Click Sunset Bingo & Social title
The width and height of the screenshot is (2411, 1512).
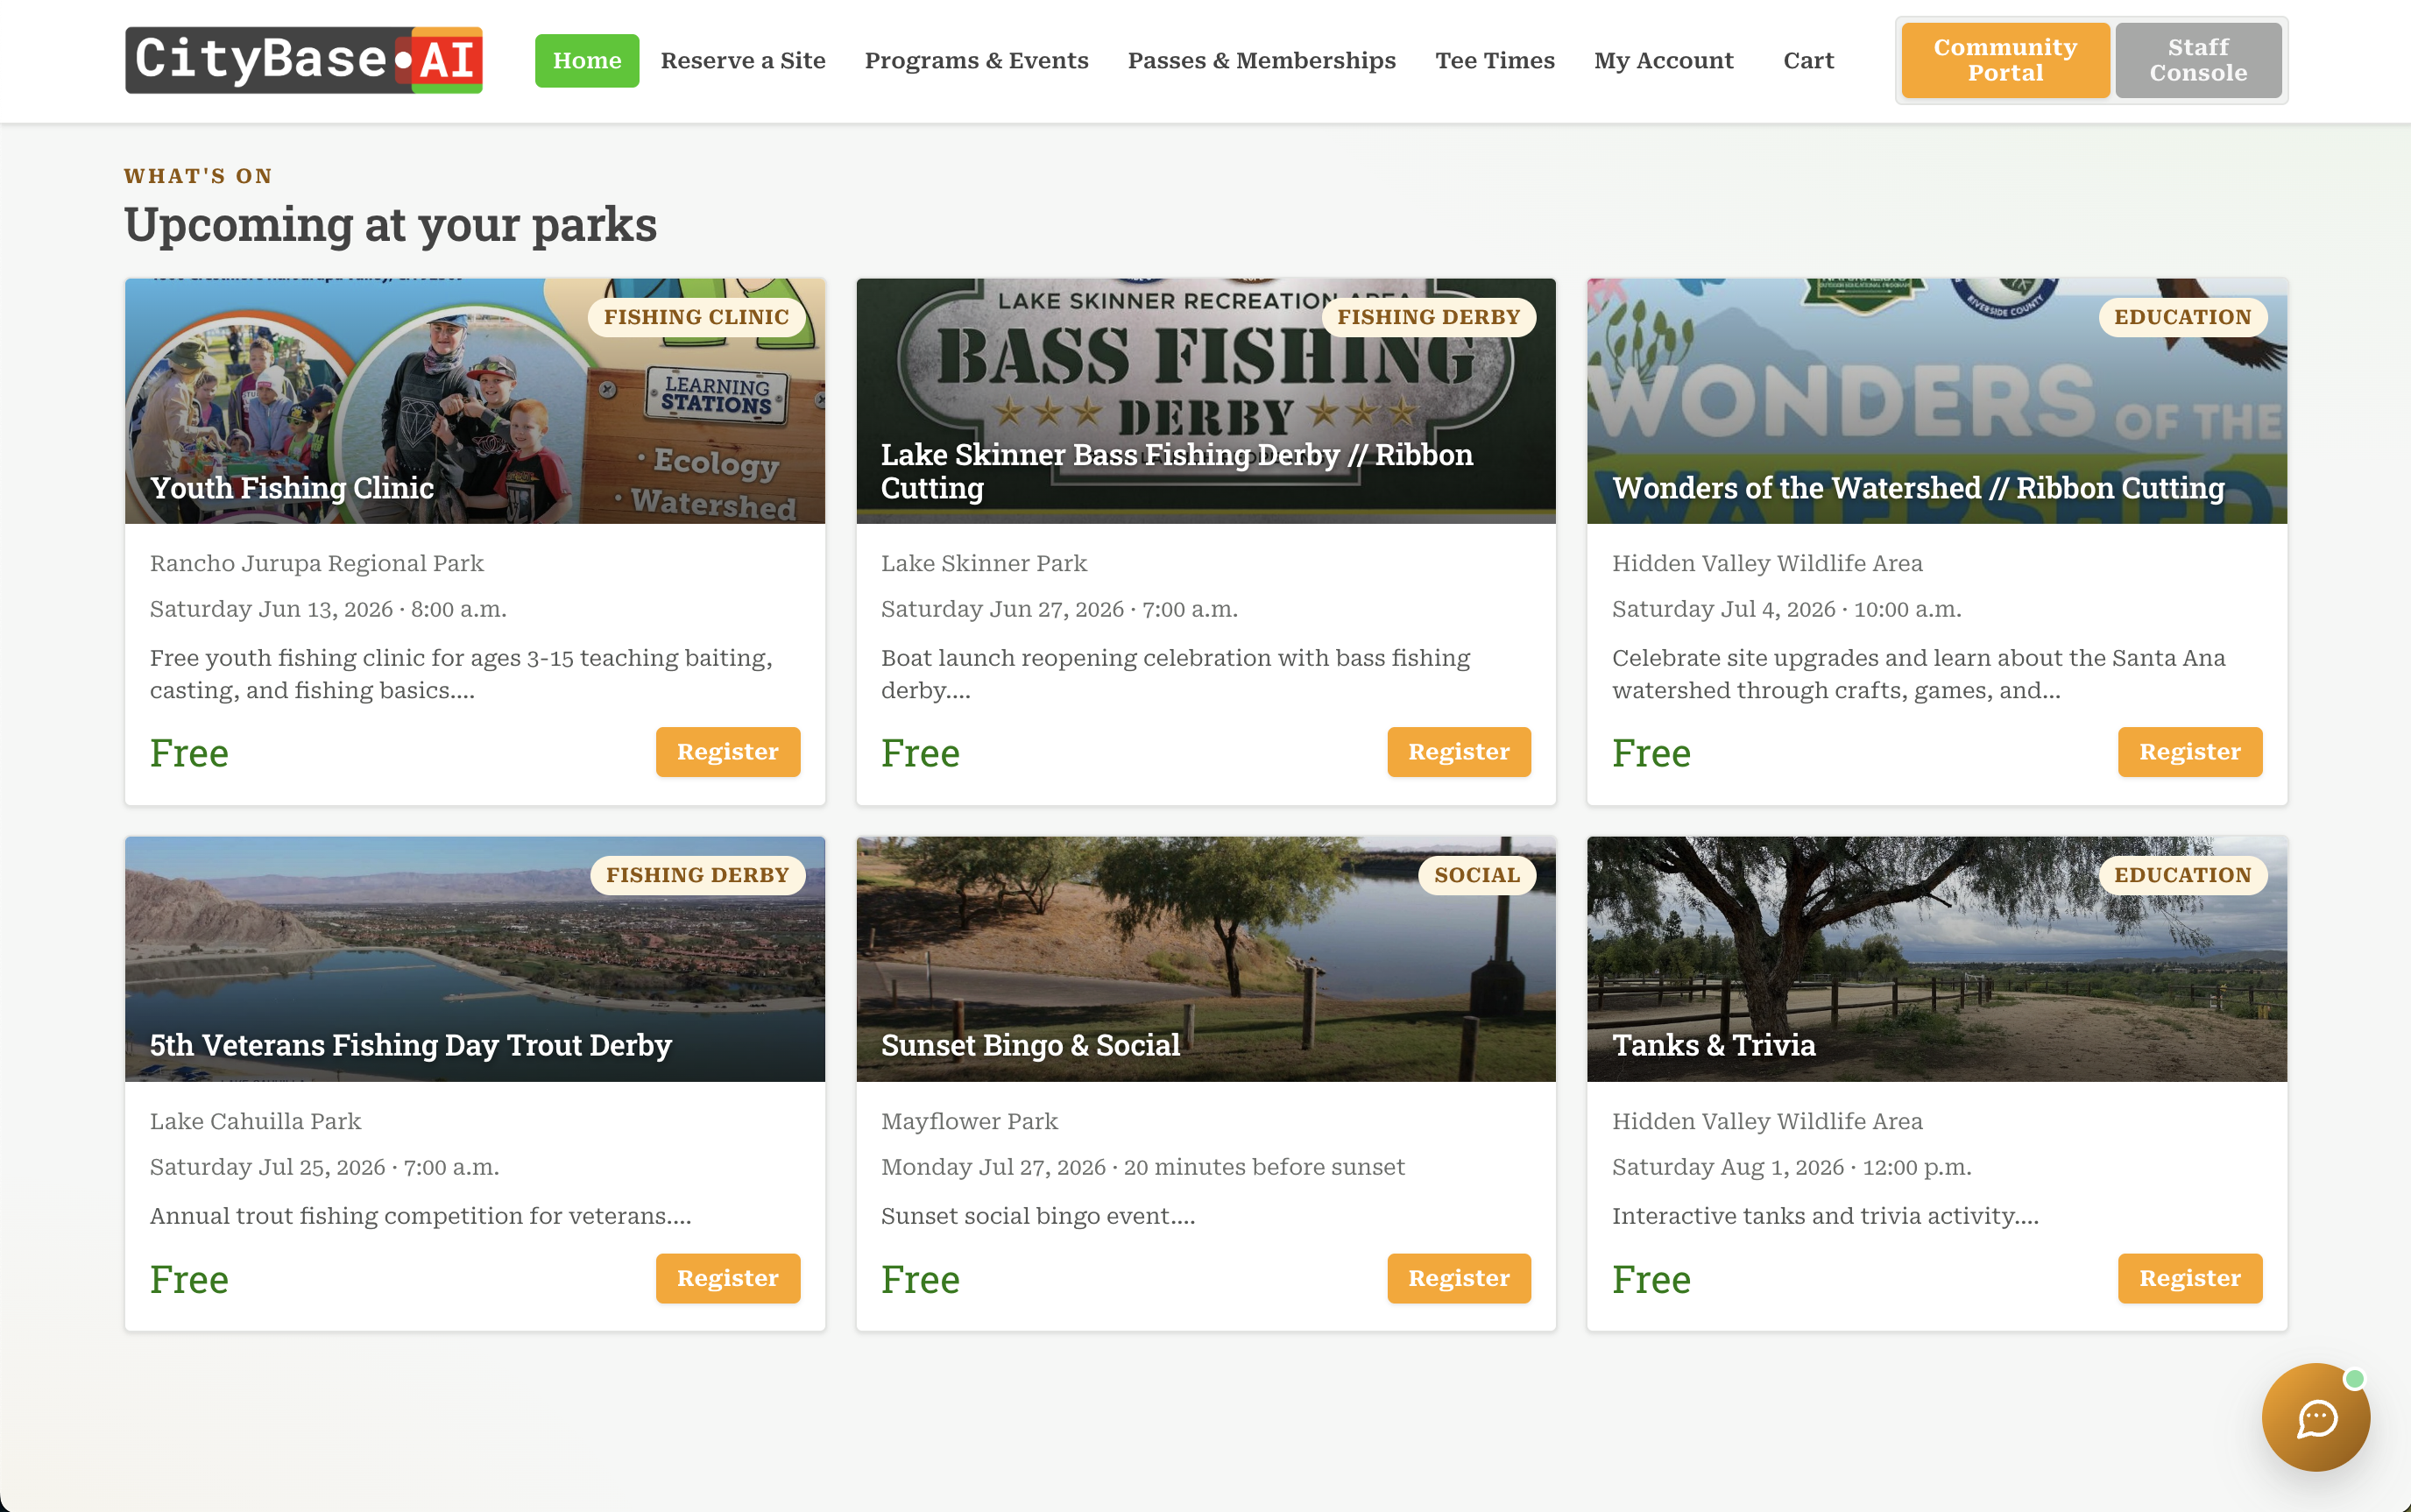(x=1030, y=1045)
